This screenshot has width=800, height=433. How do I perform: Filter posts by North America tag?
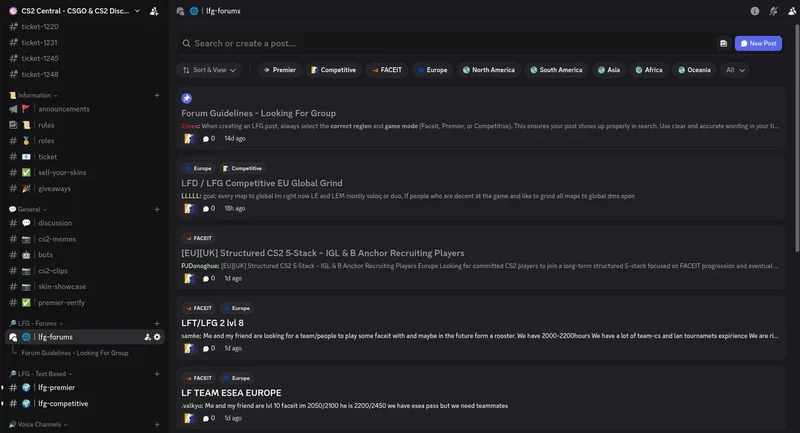click(489, 70)
